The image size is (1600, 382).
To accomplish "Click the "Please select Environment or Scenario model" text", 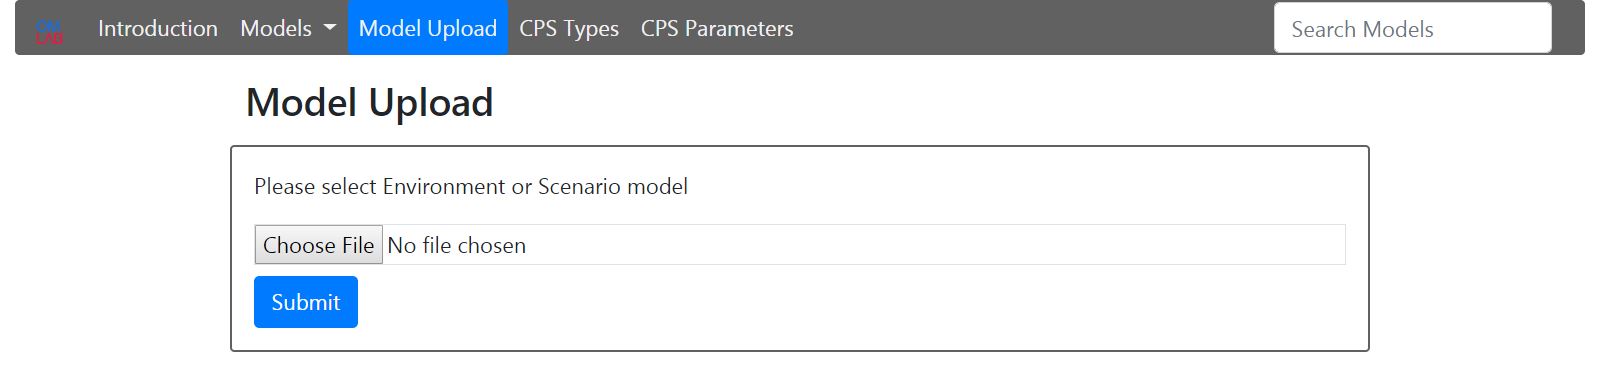I will (471, 186).
